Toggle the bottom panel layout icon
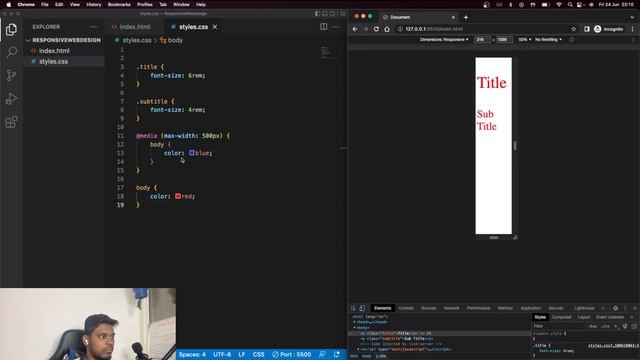 325,13
